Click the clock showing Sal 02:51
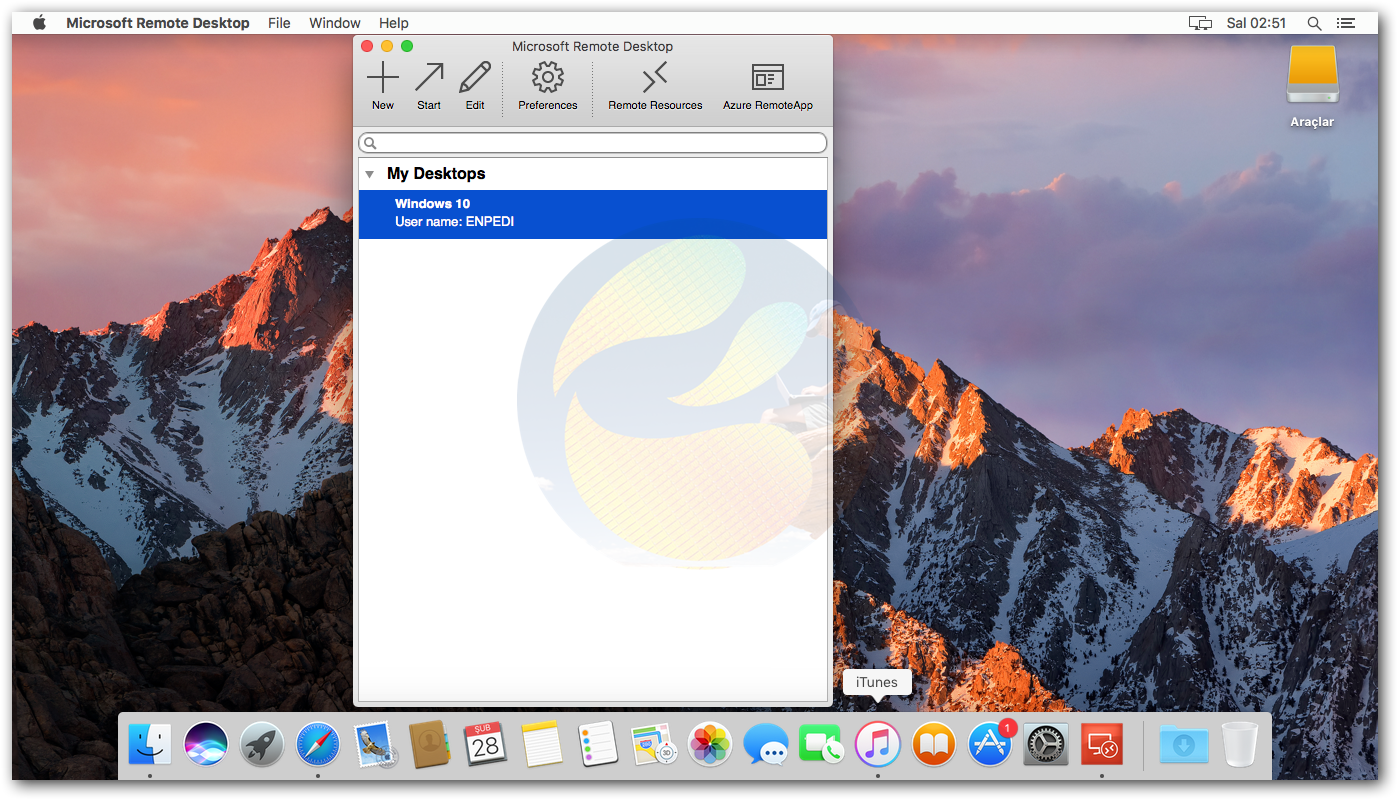The width and height of the screenshot is (1398, 800). [x=1256, y=23]
